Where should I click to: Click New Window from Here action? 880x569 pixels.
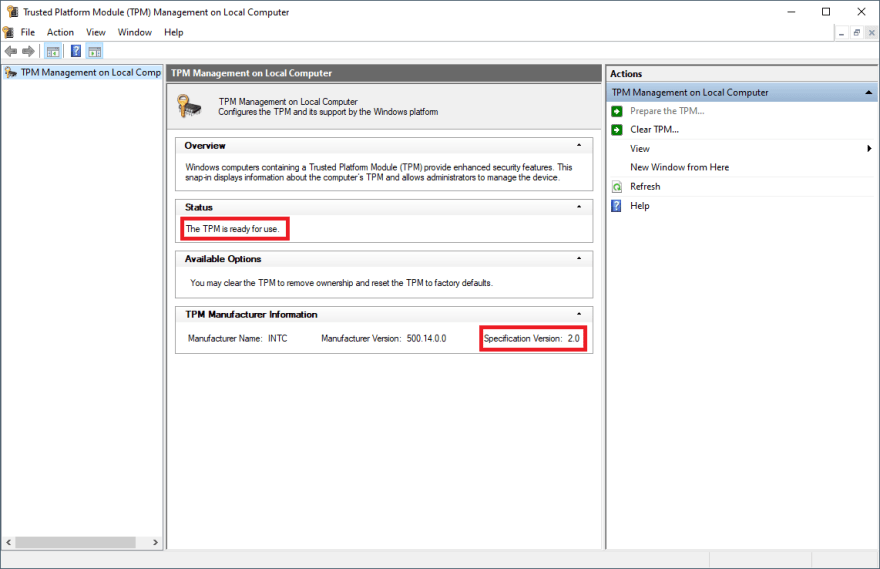pyautogui.click(x=680, y=167)
